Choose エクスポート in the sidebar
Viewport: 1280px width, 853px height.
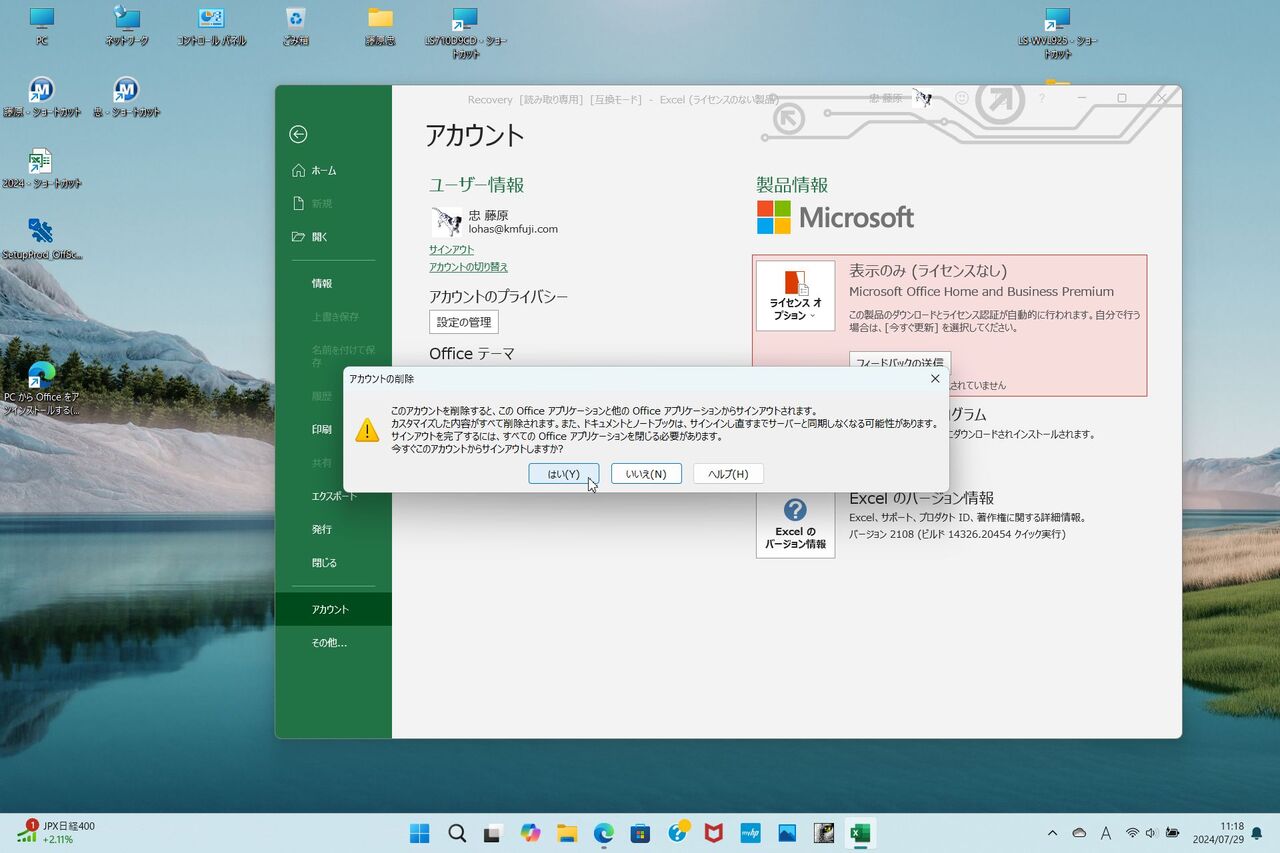(336, 496)
